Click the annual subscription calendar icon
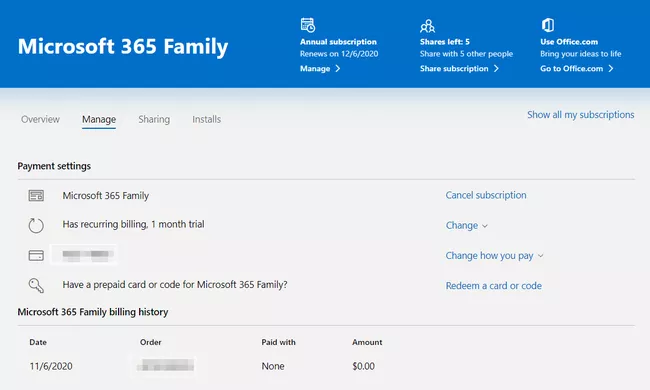Image resolution: width=650 pixels, height=390 pixels. pyautogui.click(x=308, y=25)
